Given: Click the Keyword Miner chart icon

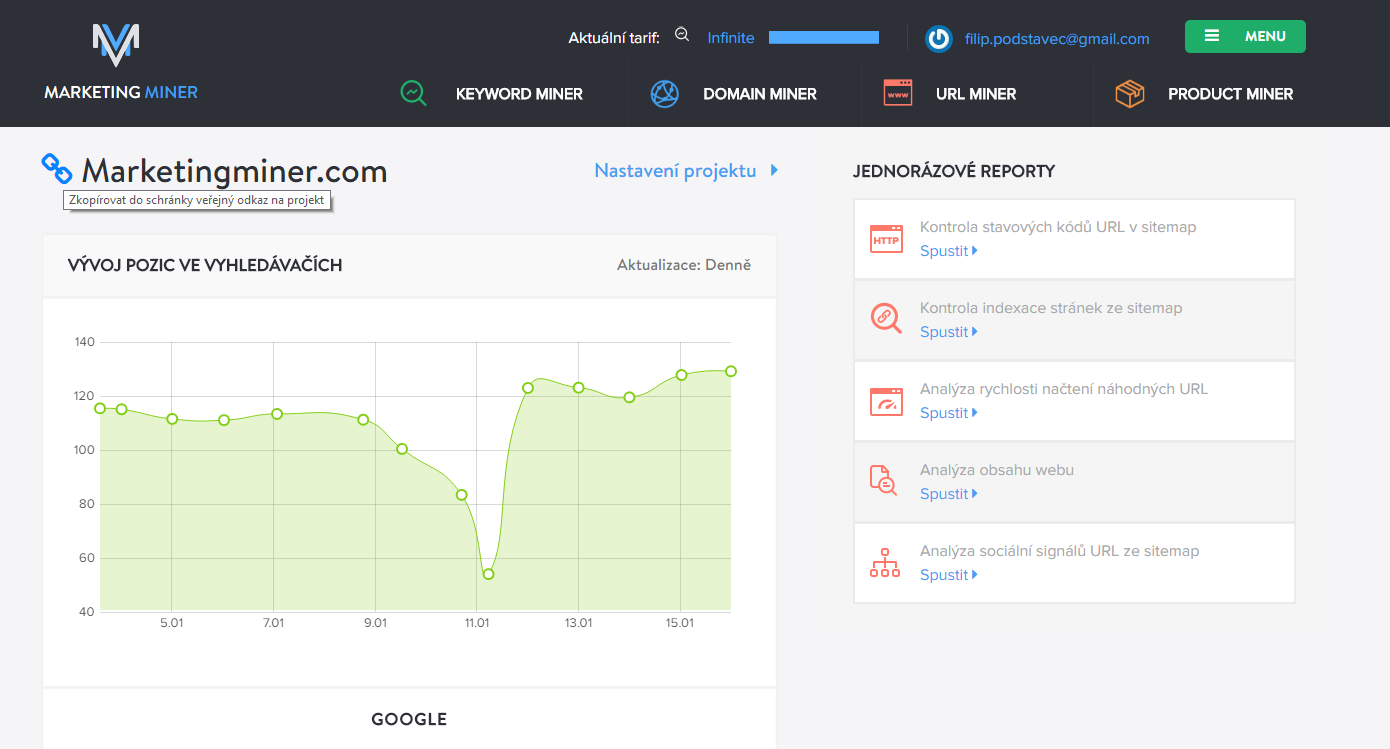Looking at the screenshot, I should click(413, 94).
